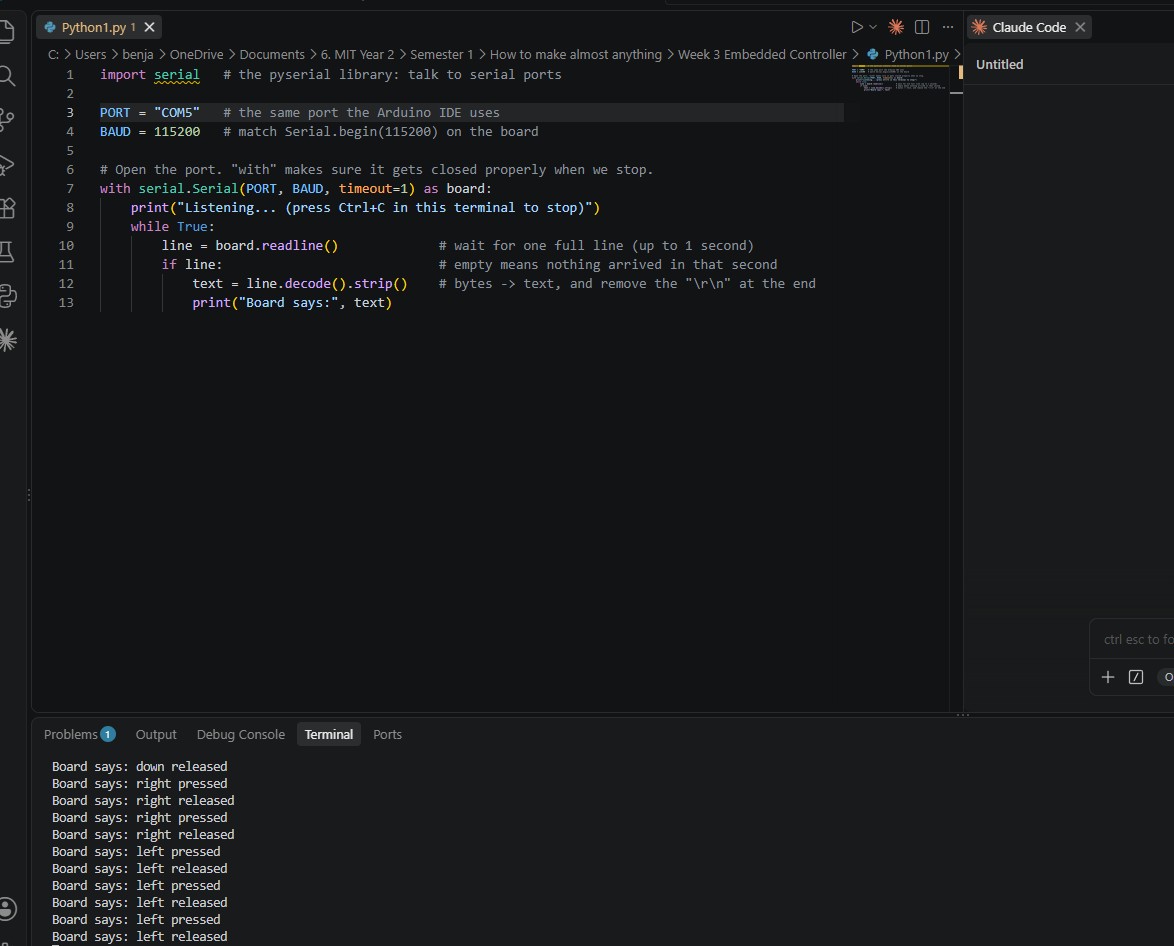The width and height of the screenshot is (1174, 946).
Task: Click the plus button in Claude input
Action: point(1107,677)
